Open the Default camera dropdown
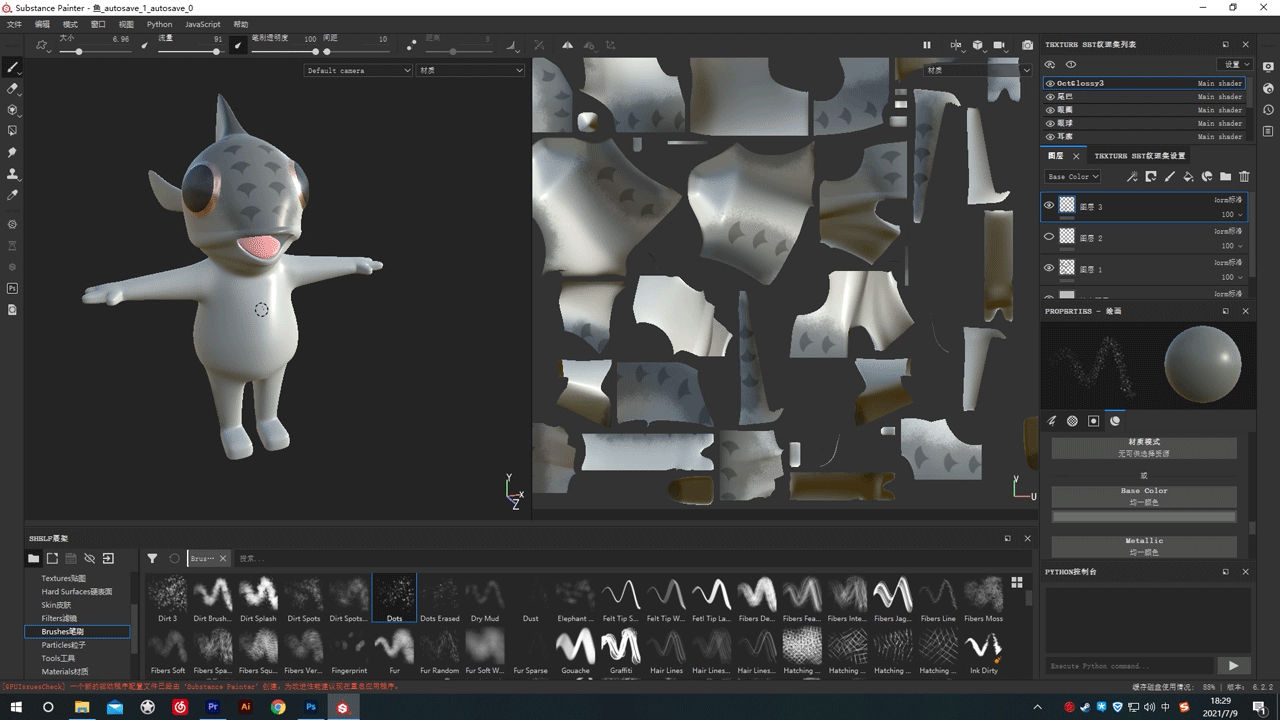 [358, 71]
